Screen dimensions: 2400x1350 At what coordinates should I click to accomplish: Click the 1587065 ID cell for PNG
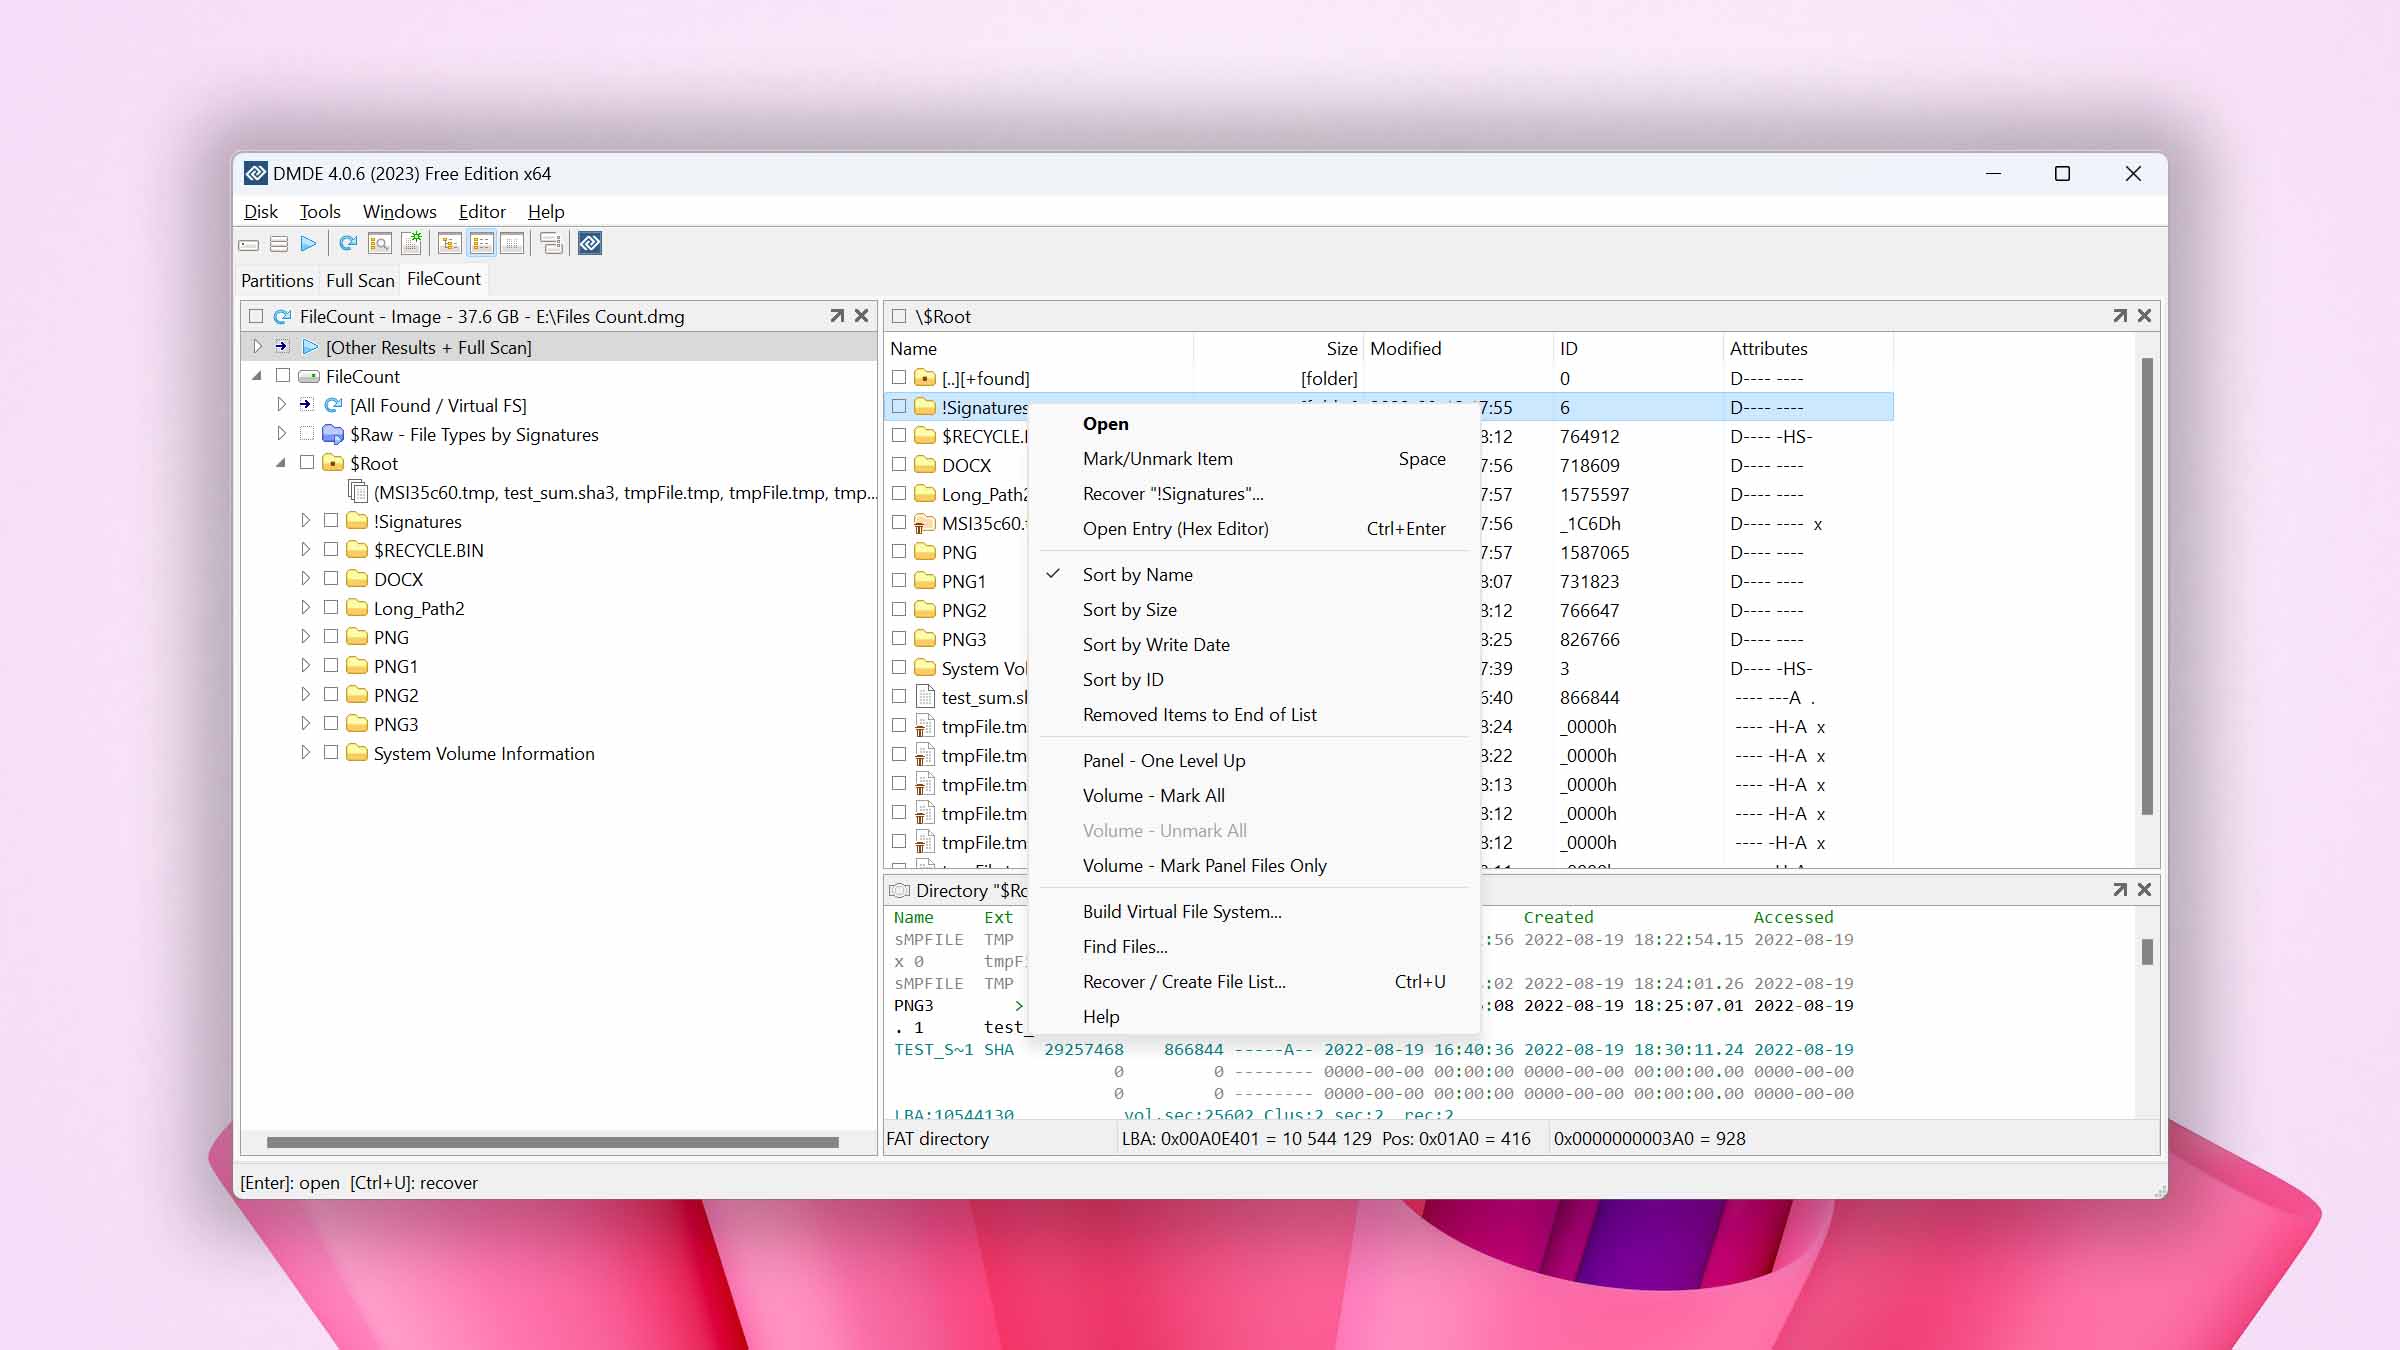point(1594,552)
